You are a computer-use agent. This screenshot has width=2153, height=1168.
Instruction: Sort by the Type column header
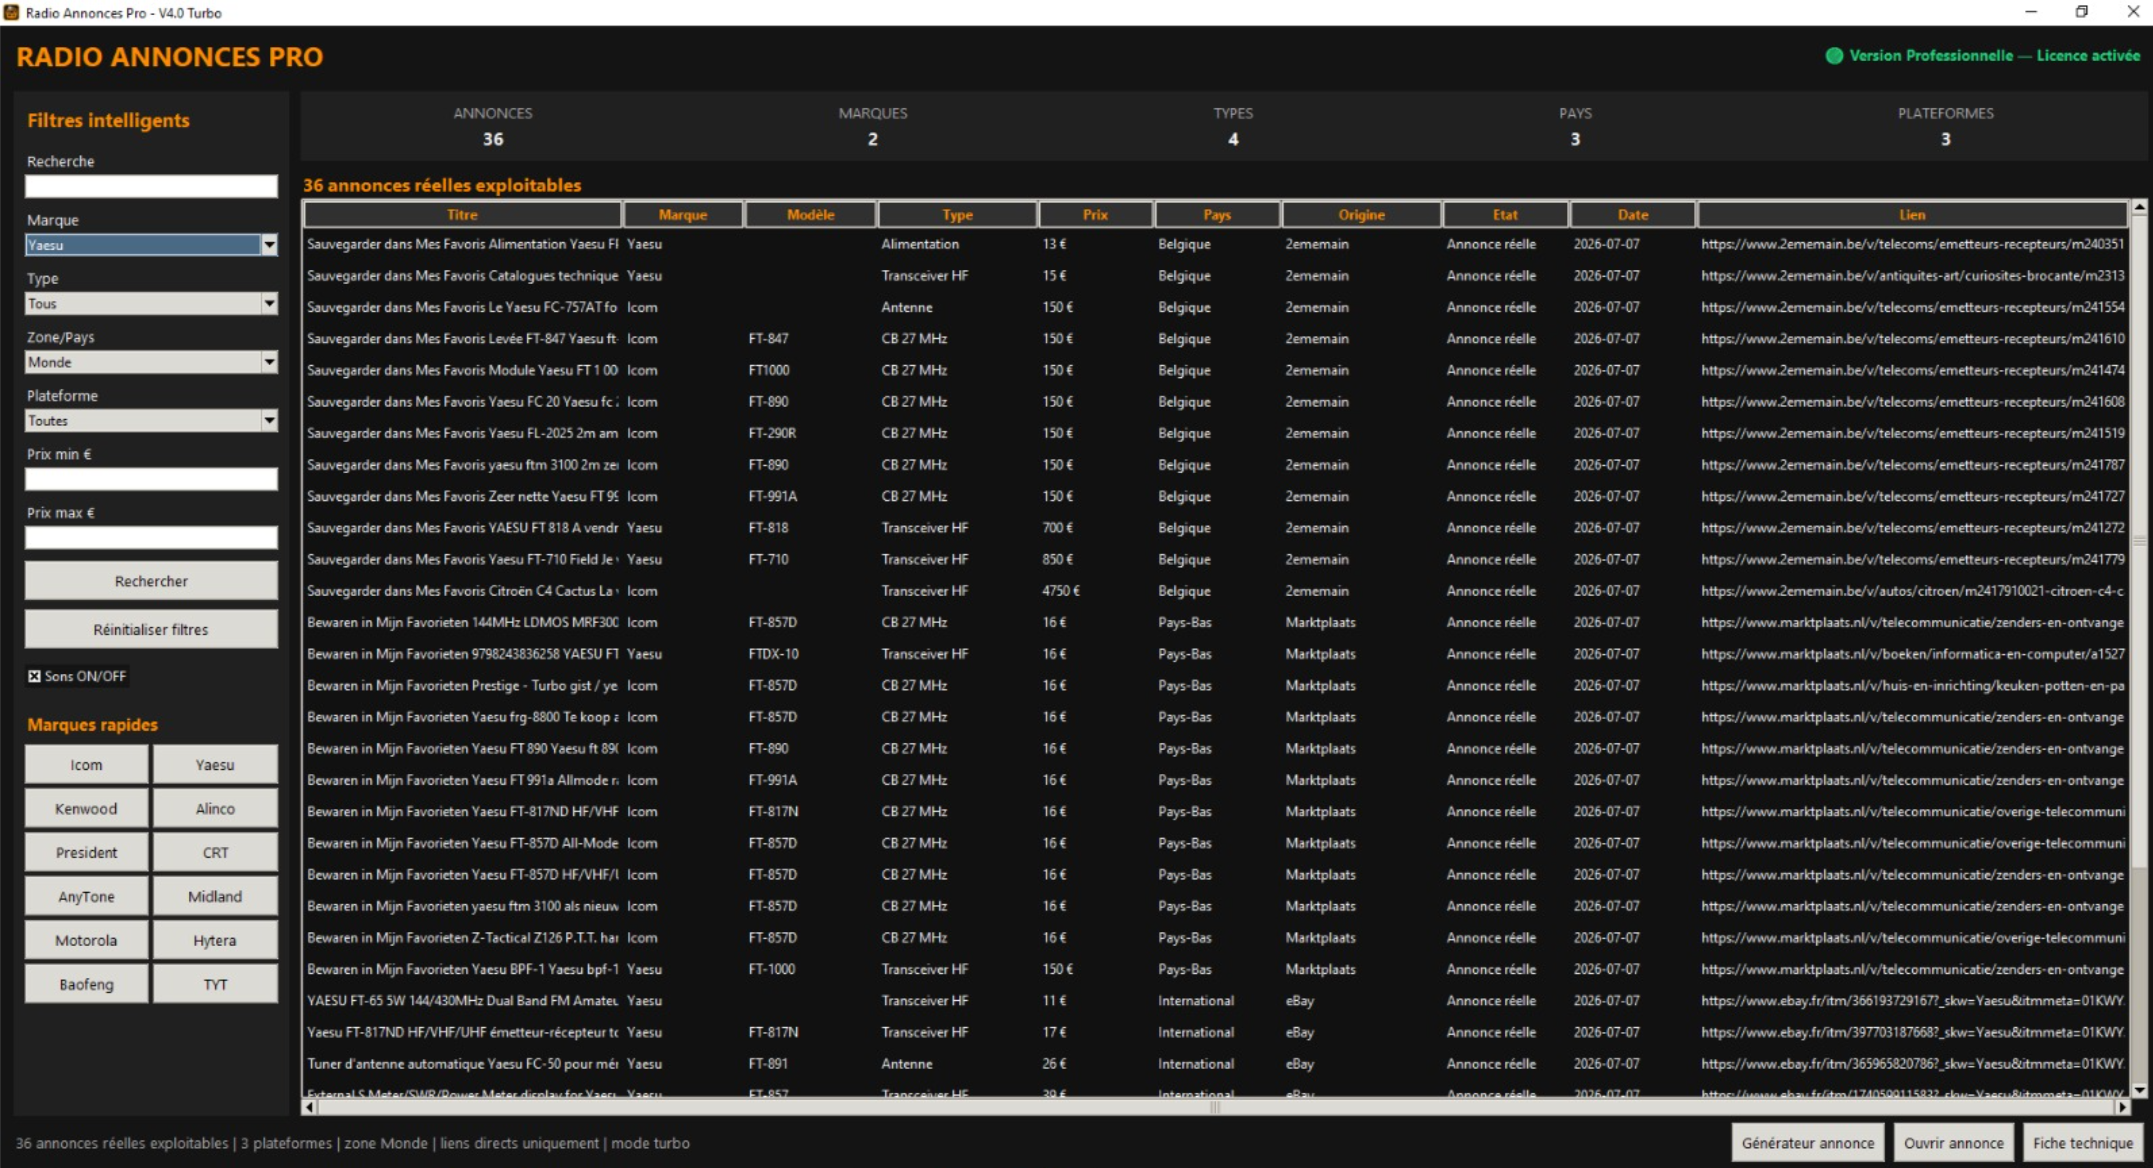pos(957,215)
